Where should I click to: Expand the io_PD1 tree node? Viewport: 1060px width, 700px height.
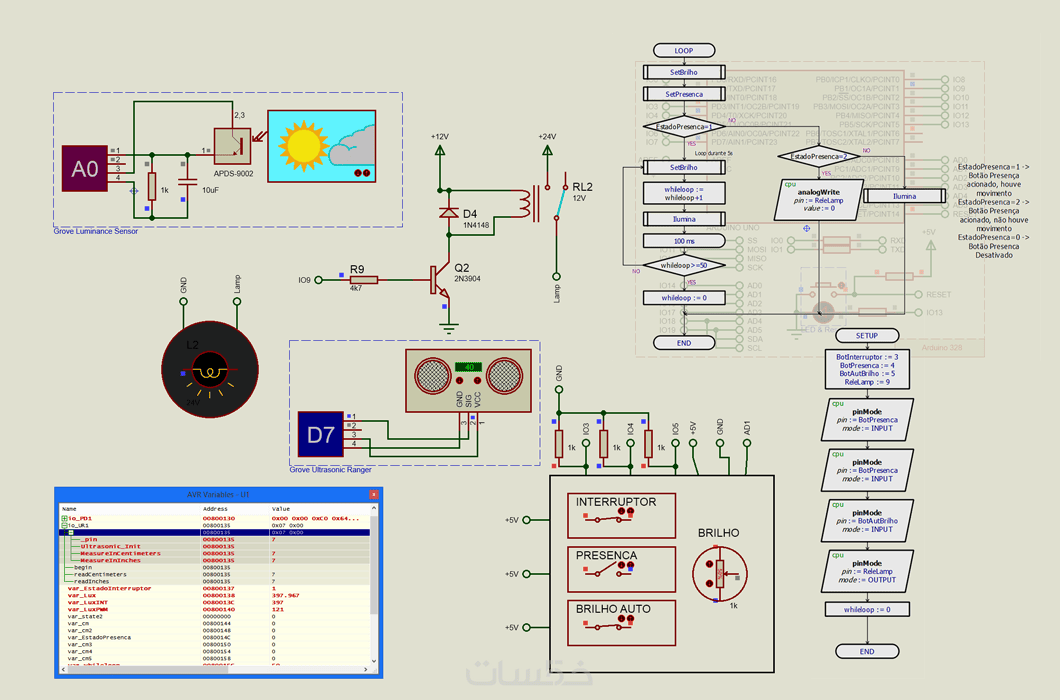click(64, 519)
